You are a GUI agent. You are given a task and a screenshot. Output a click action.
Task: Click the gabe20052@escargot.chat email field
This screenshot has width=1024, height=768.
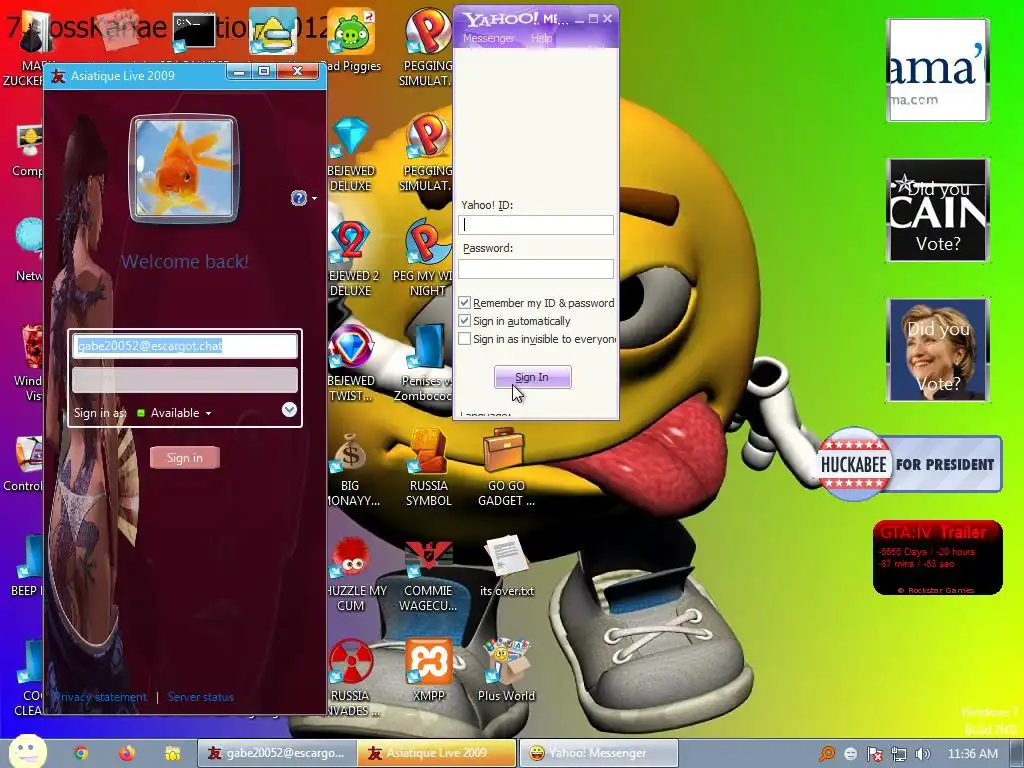coord(185,346)
